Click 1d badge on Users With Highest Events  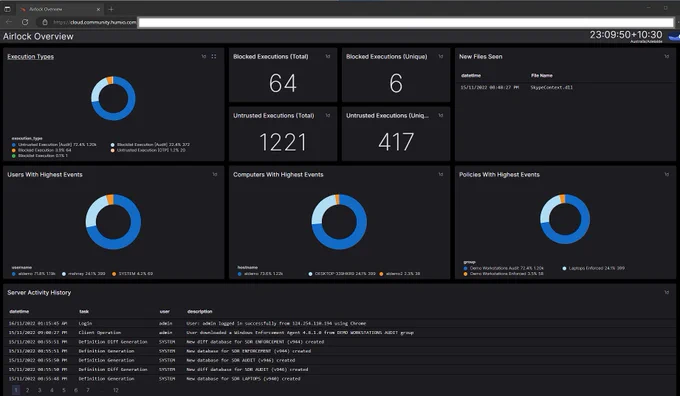tap(215, 174)
